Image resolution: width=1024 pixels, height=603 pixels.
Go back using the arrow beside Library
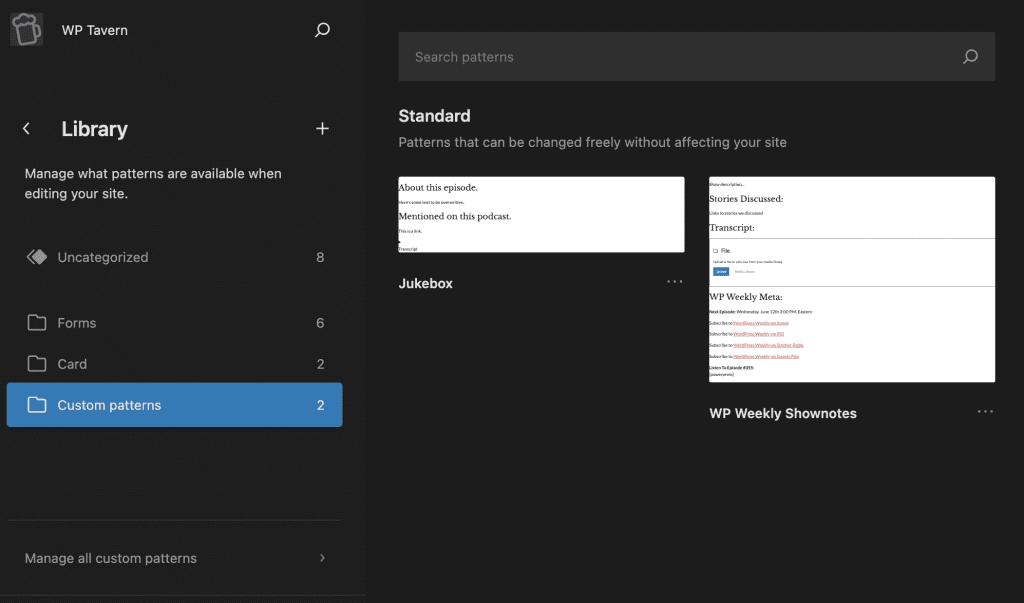27,129
